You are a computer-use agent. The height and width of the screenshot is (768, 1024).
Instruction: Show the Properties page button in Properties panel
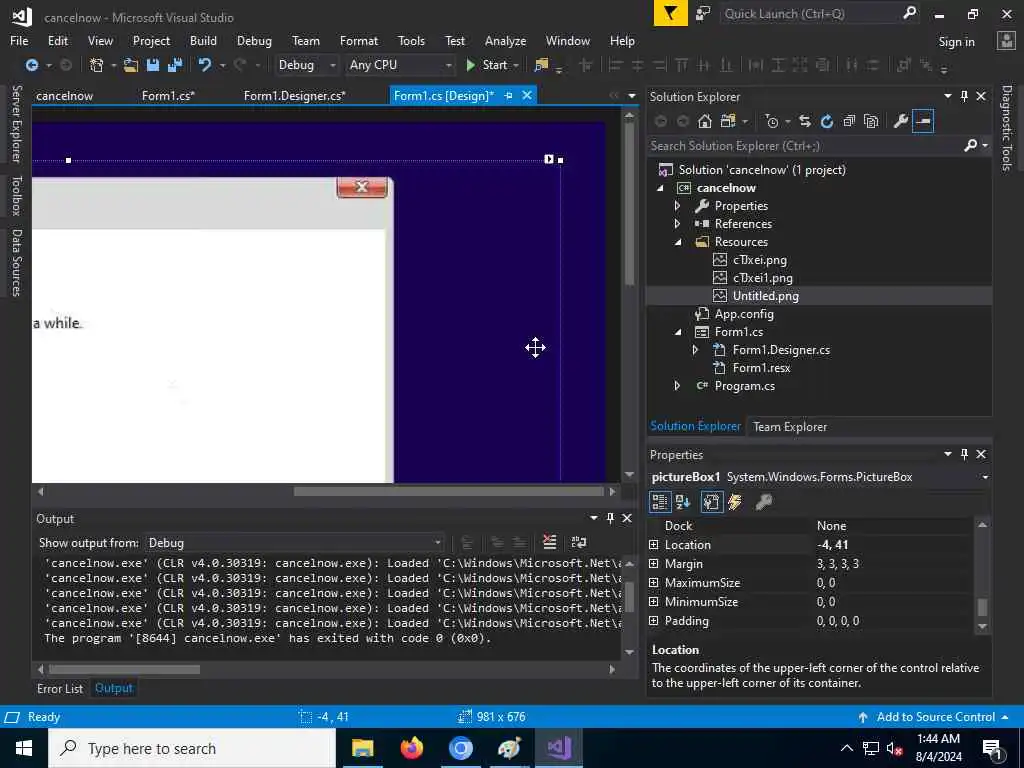(712, 502)
